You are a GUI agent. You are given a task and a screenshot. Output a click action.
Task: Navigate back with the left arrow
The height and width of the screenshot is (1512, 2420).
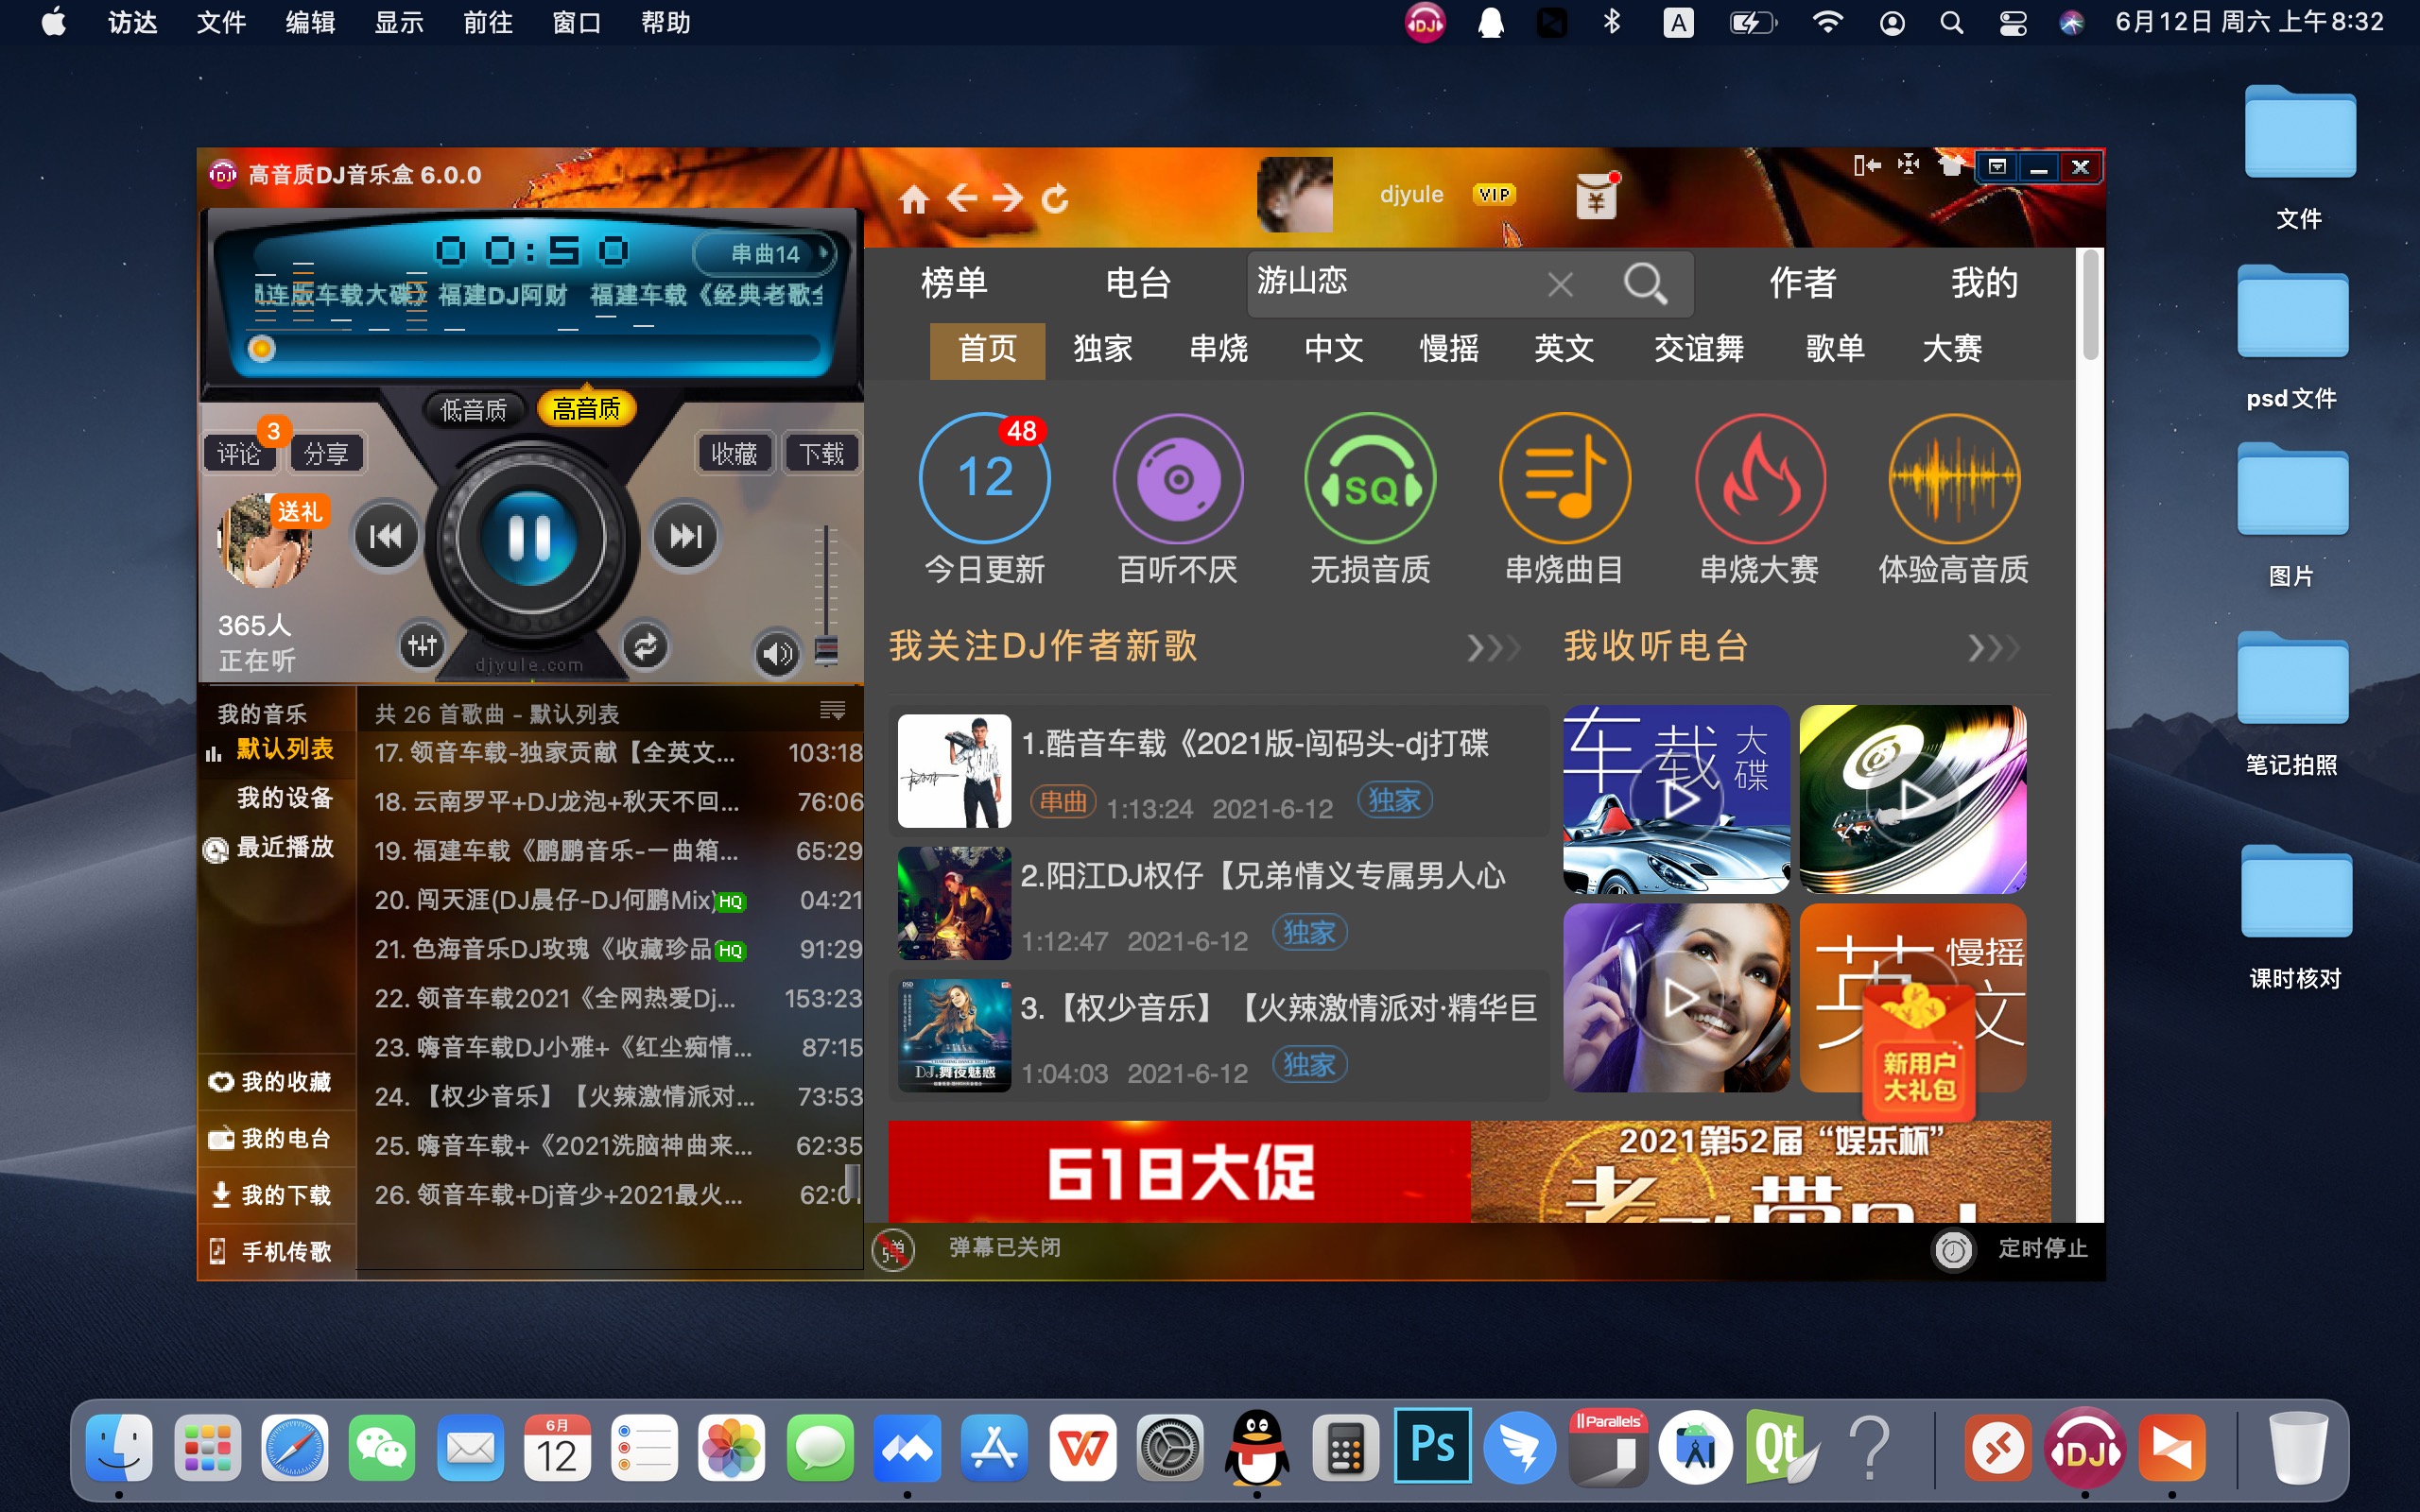point(961,198)
